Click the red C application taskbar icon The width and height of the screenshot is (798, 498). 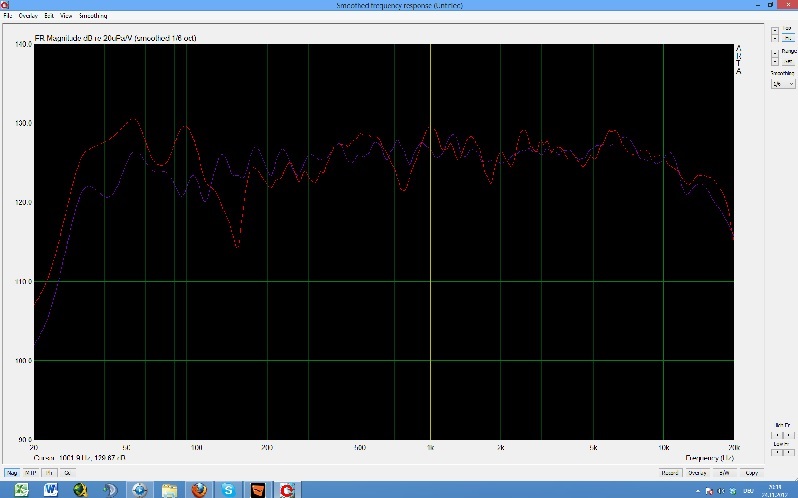[288, 489]
